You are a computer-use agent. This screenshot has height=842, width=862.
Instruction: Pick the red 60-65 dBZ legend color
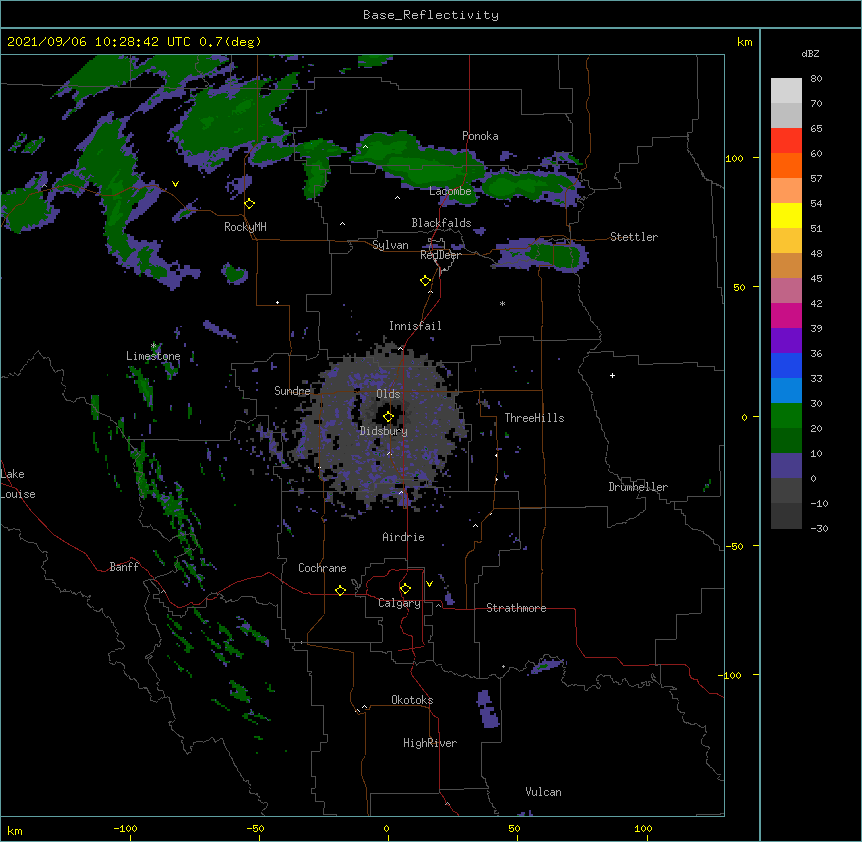(786, 141)
